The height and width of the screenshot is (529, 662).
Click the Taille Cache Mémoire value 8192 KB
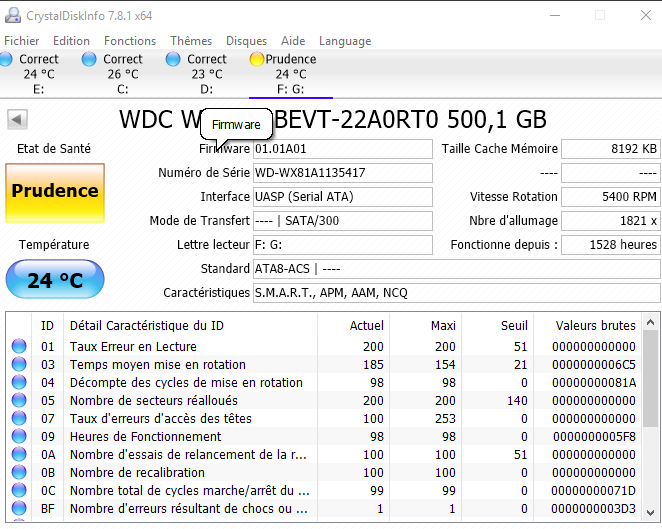(x=610, y=149)
